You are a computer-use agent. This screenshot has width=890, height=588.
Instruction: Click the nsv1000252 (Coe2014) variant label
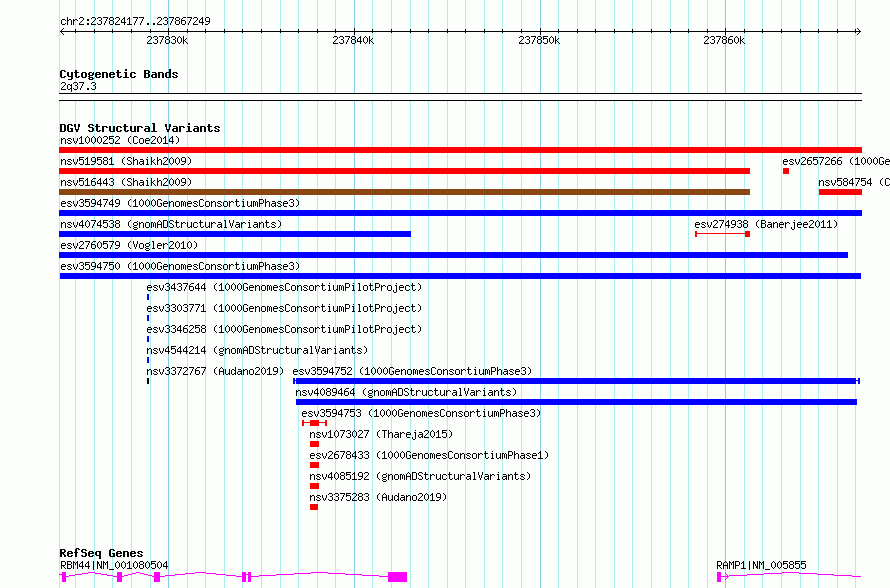(120, 140)
